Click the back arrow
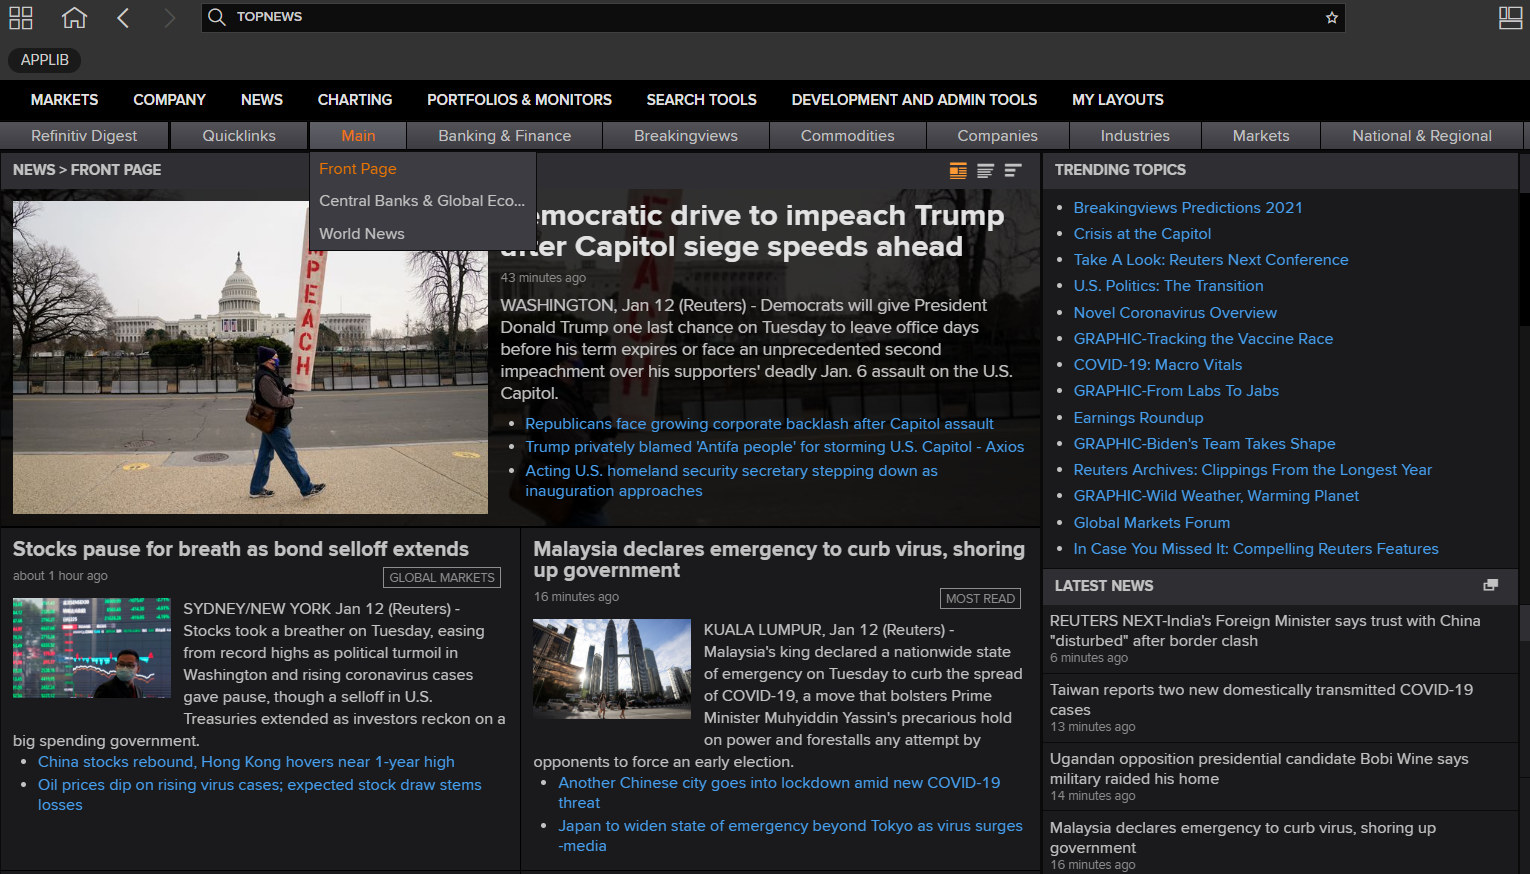The image size is (1530, 874). 123,17
